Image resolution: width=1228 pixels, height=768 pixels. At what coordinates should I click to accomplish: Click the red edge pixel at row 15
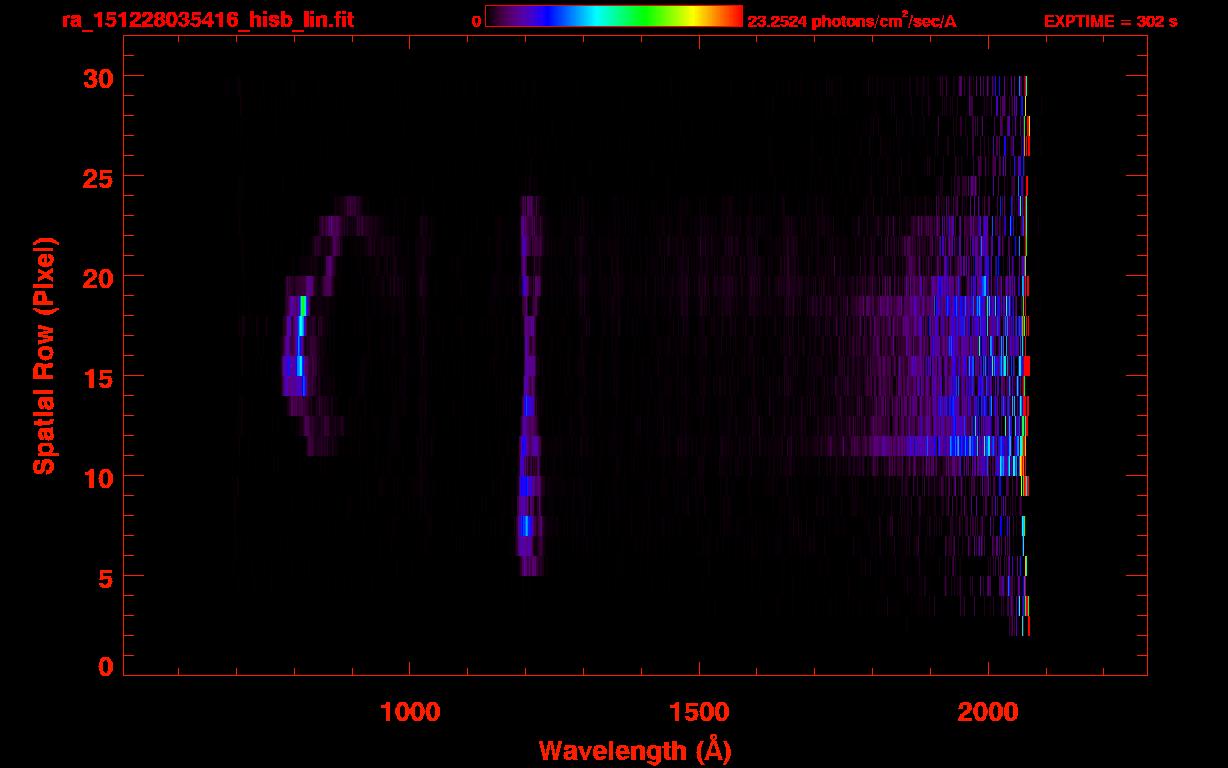pos(1027,366)
